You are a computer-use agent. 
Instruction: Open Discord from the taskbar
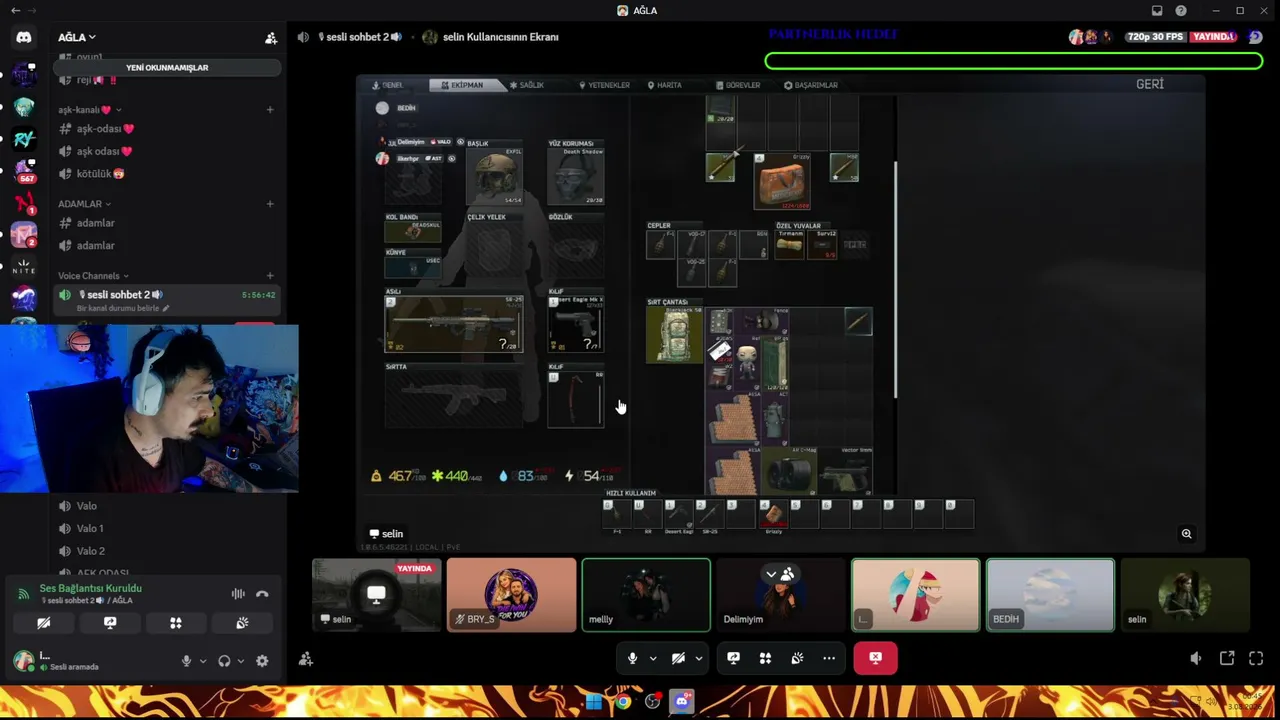(682, 702)
